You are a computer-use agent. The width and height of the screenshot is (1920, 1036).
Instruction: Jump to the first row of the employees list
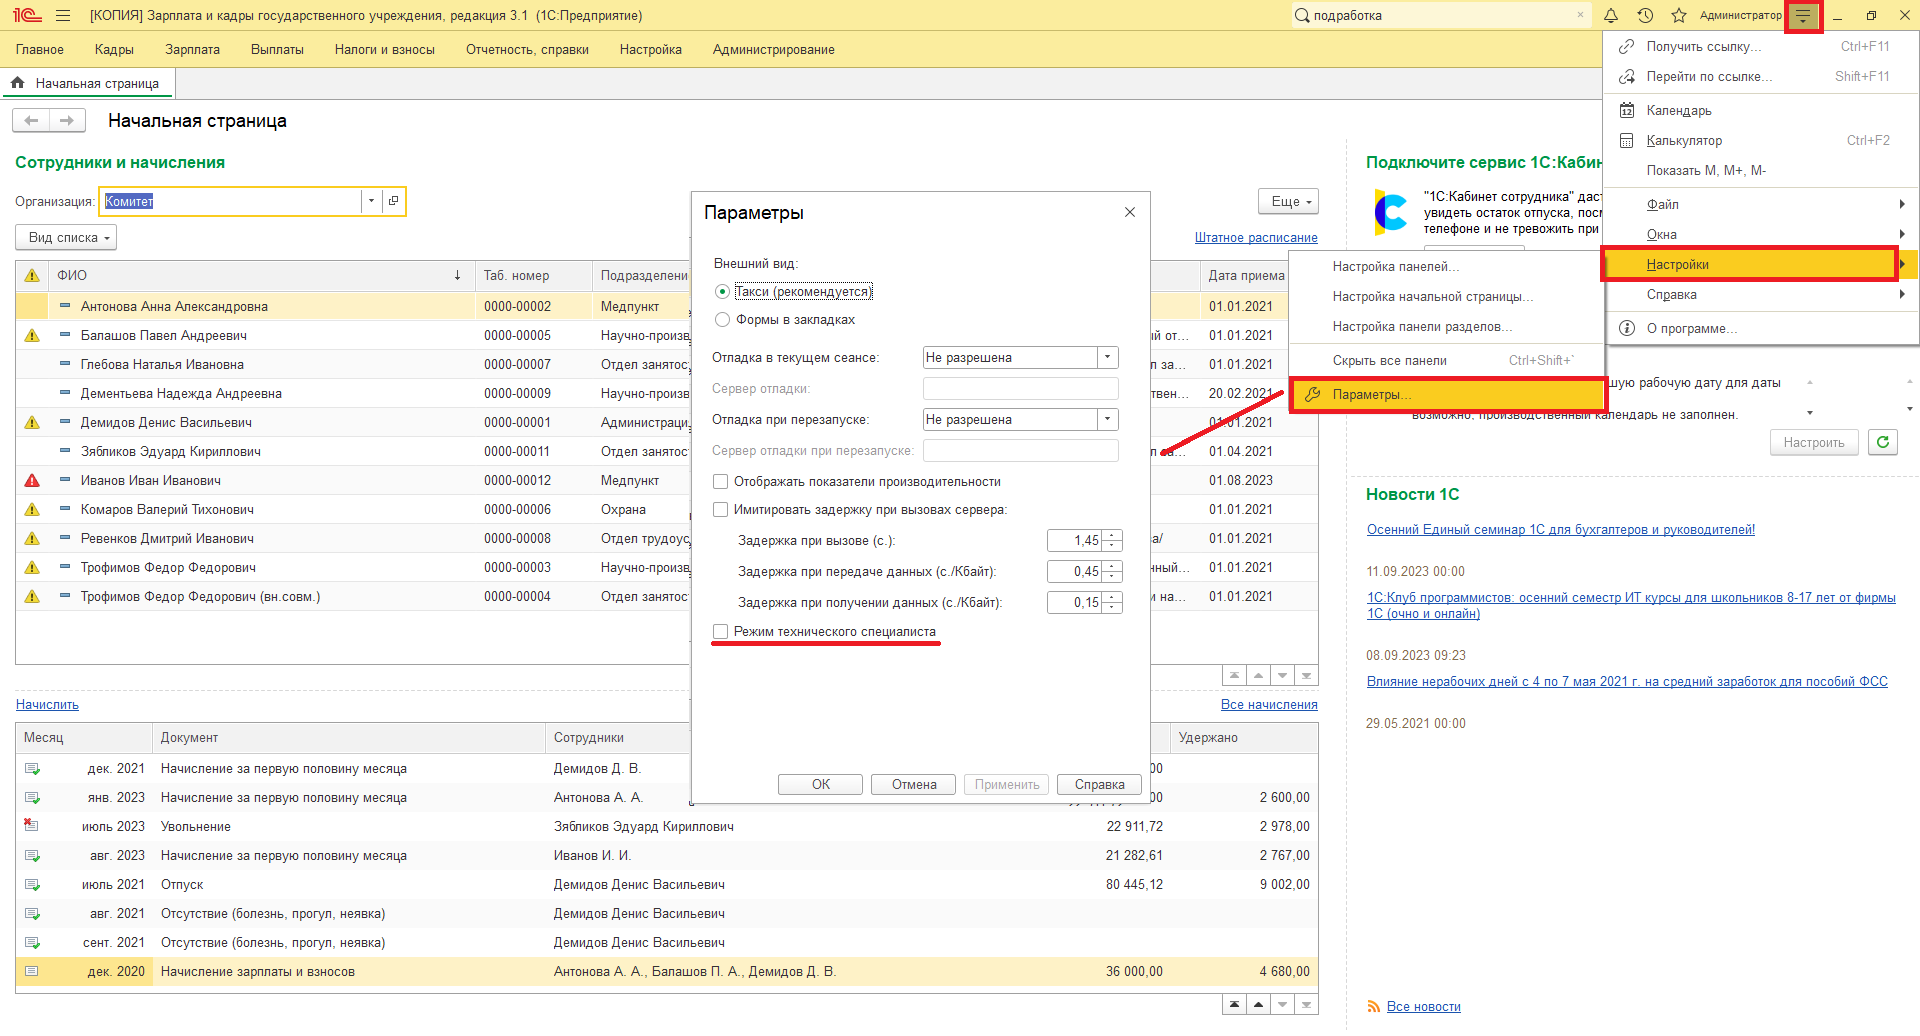[x=1234, y=676]
